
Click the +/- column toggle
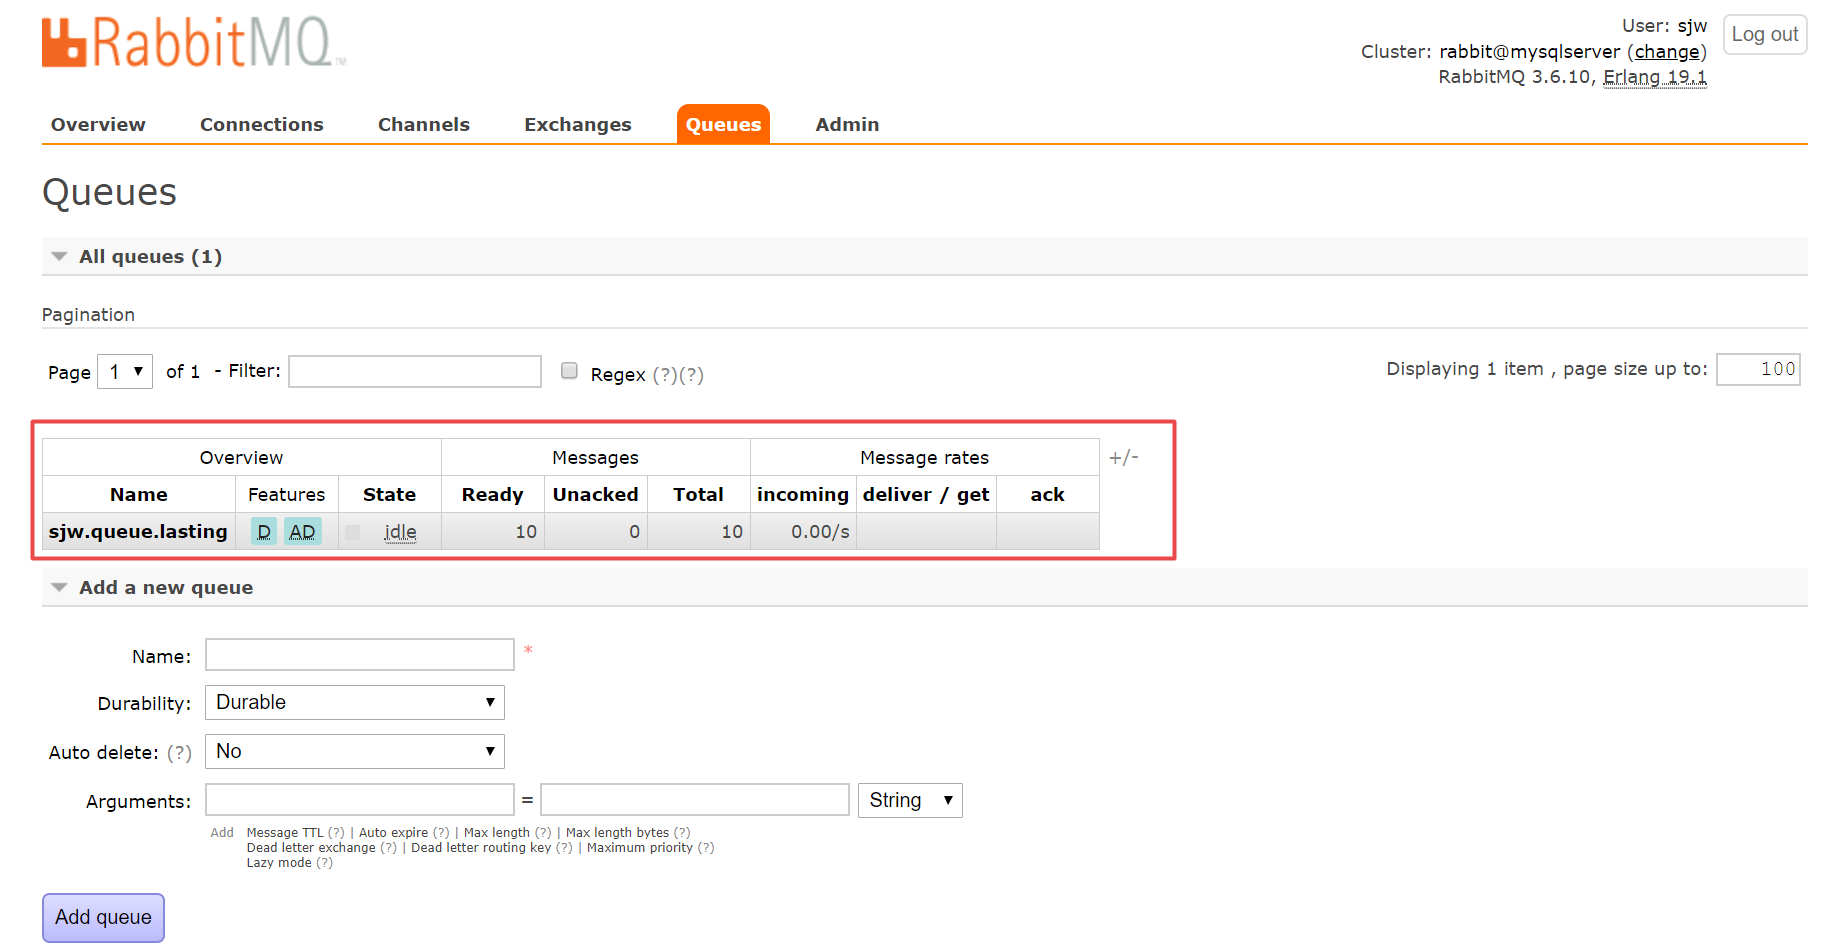(1123, 457)
